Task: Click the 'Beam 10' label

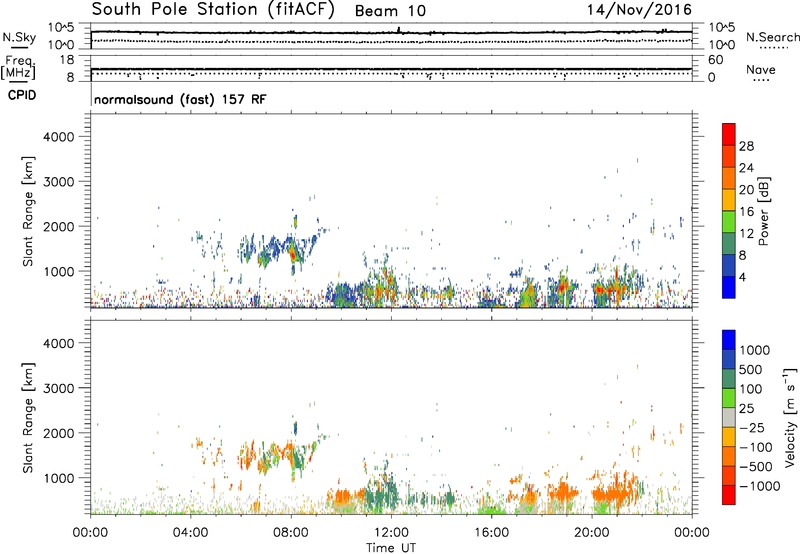Action: [390, 11]
